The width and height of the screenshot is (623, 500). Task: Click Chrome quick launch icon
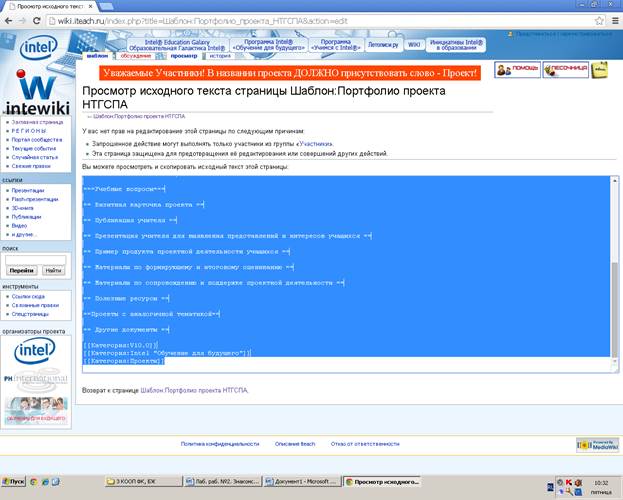point(33,482)
